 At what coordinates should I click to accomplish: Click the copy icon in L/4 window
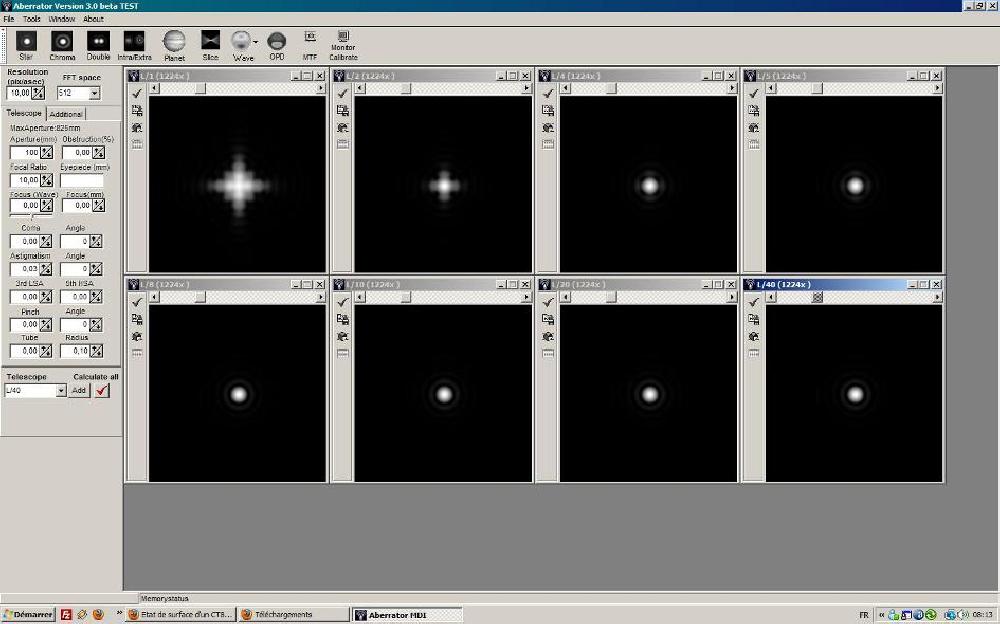tap(548, 110)
